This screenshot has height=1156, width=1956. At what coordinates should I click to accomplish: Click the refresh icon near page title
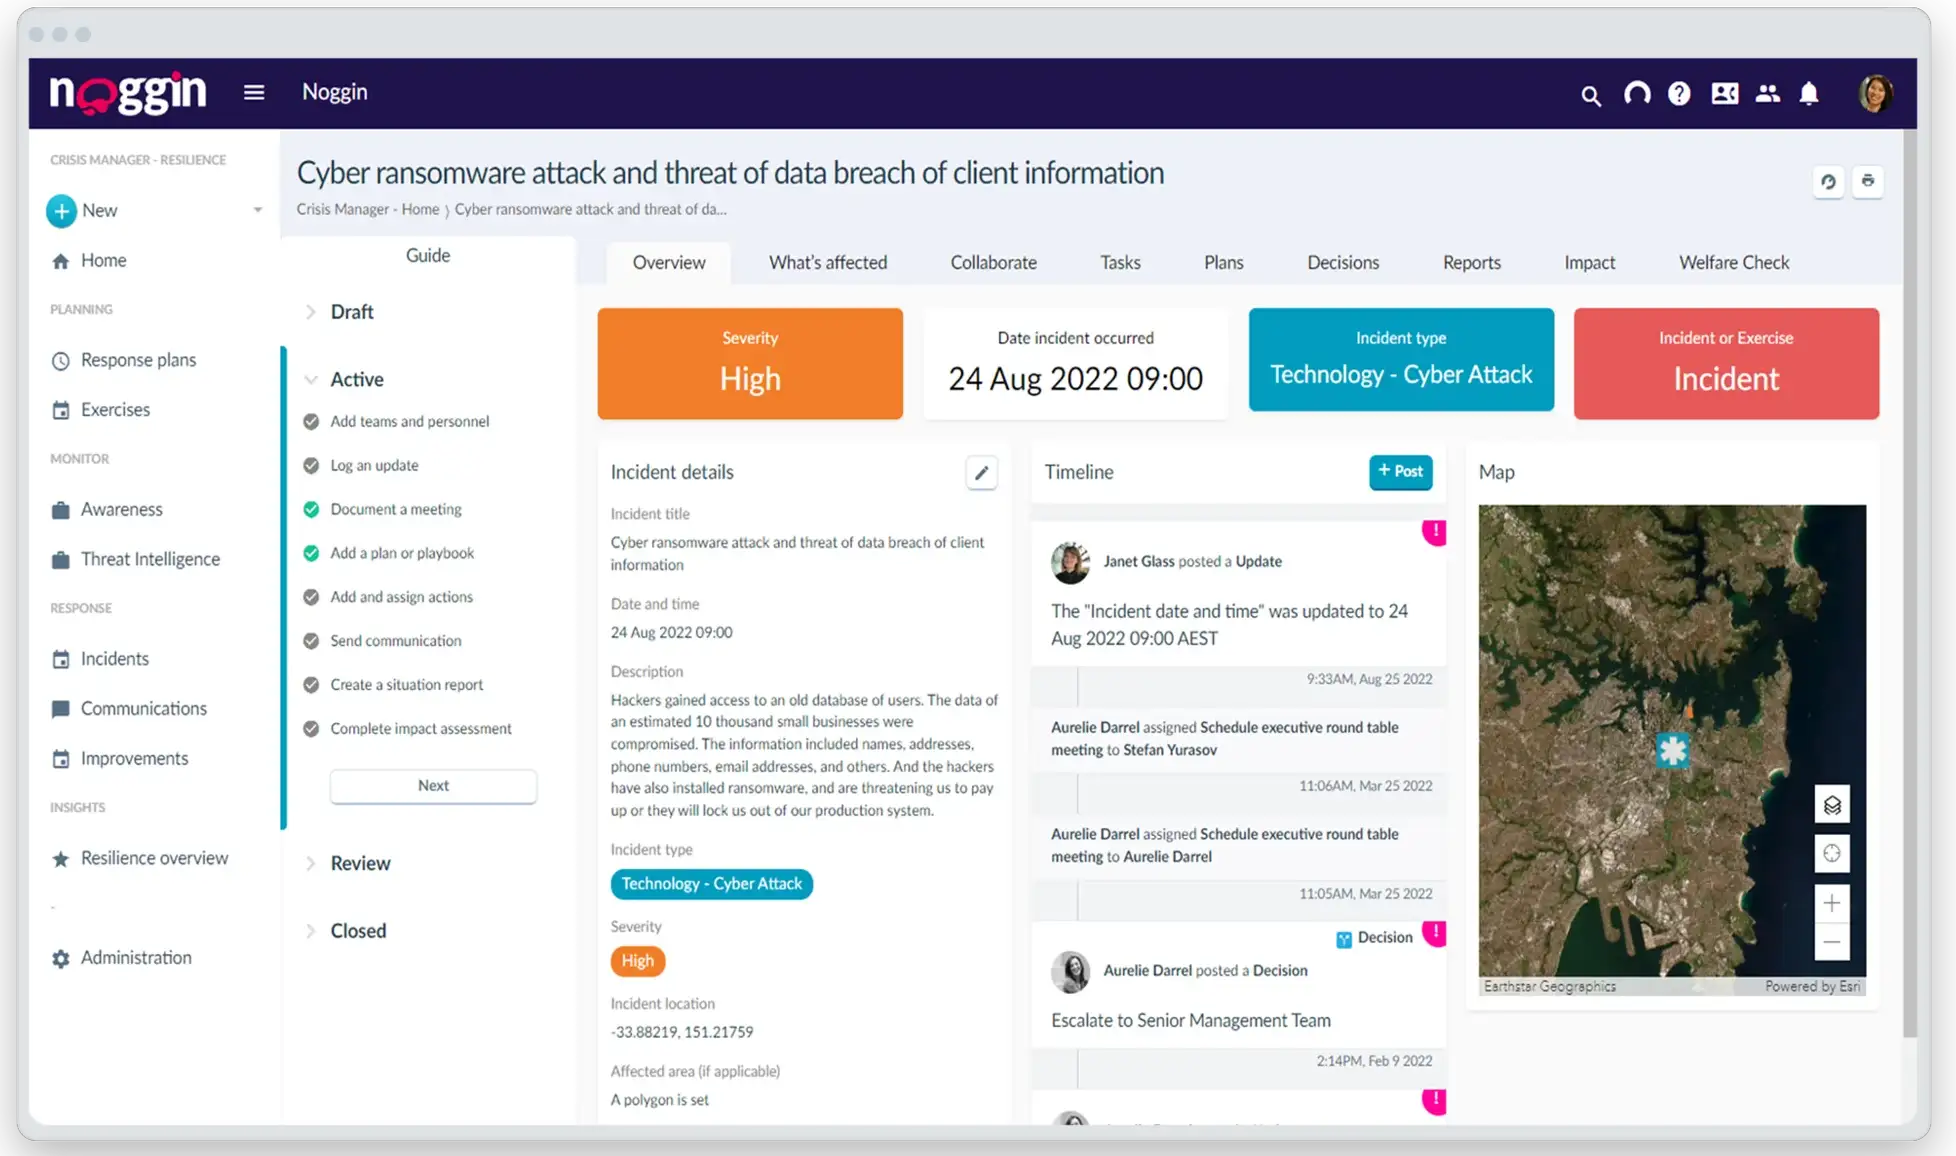pos(1828,181)
